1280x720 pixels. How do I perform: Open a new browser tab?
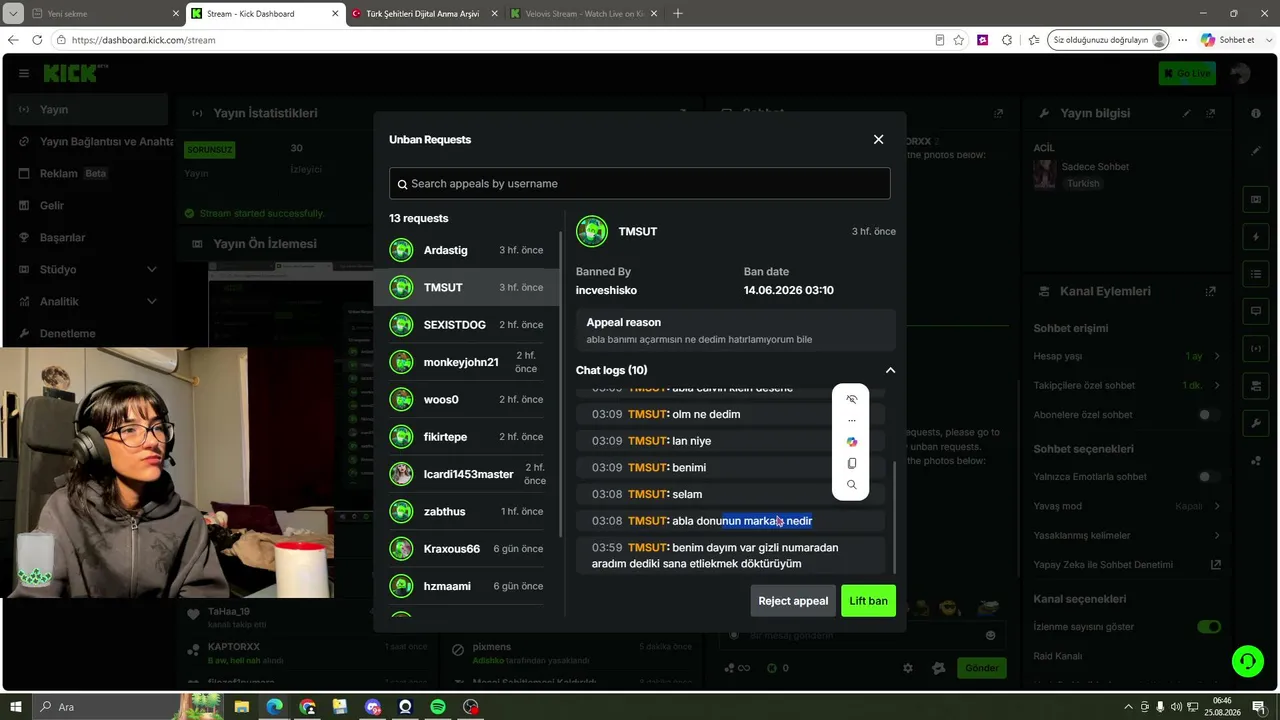click(678, 14)
